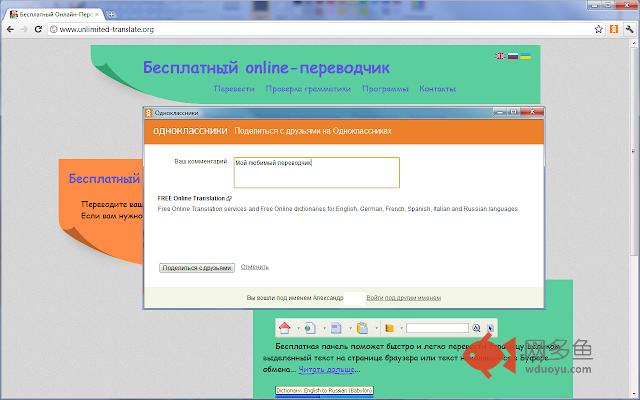Close the Одноклассники popup window

click(532, 111)
